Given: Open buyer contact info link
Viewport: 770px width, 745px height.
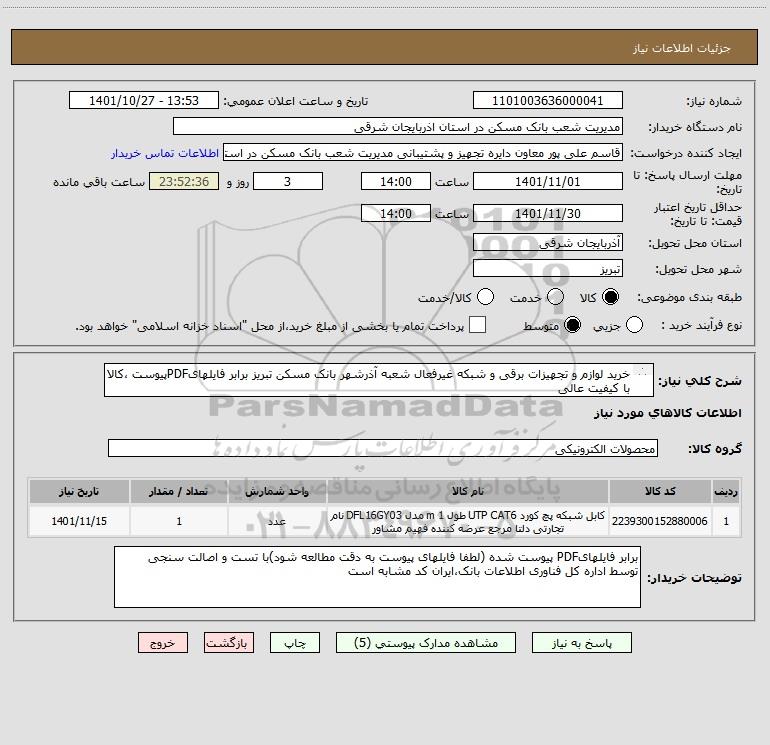Looking at the screenshot, I should click(x=165, y=153).
